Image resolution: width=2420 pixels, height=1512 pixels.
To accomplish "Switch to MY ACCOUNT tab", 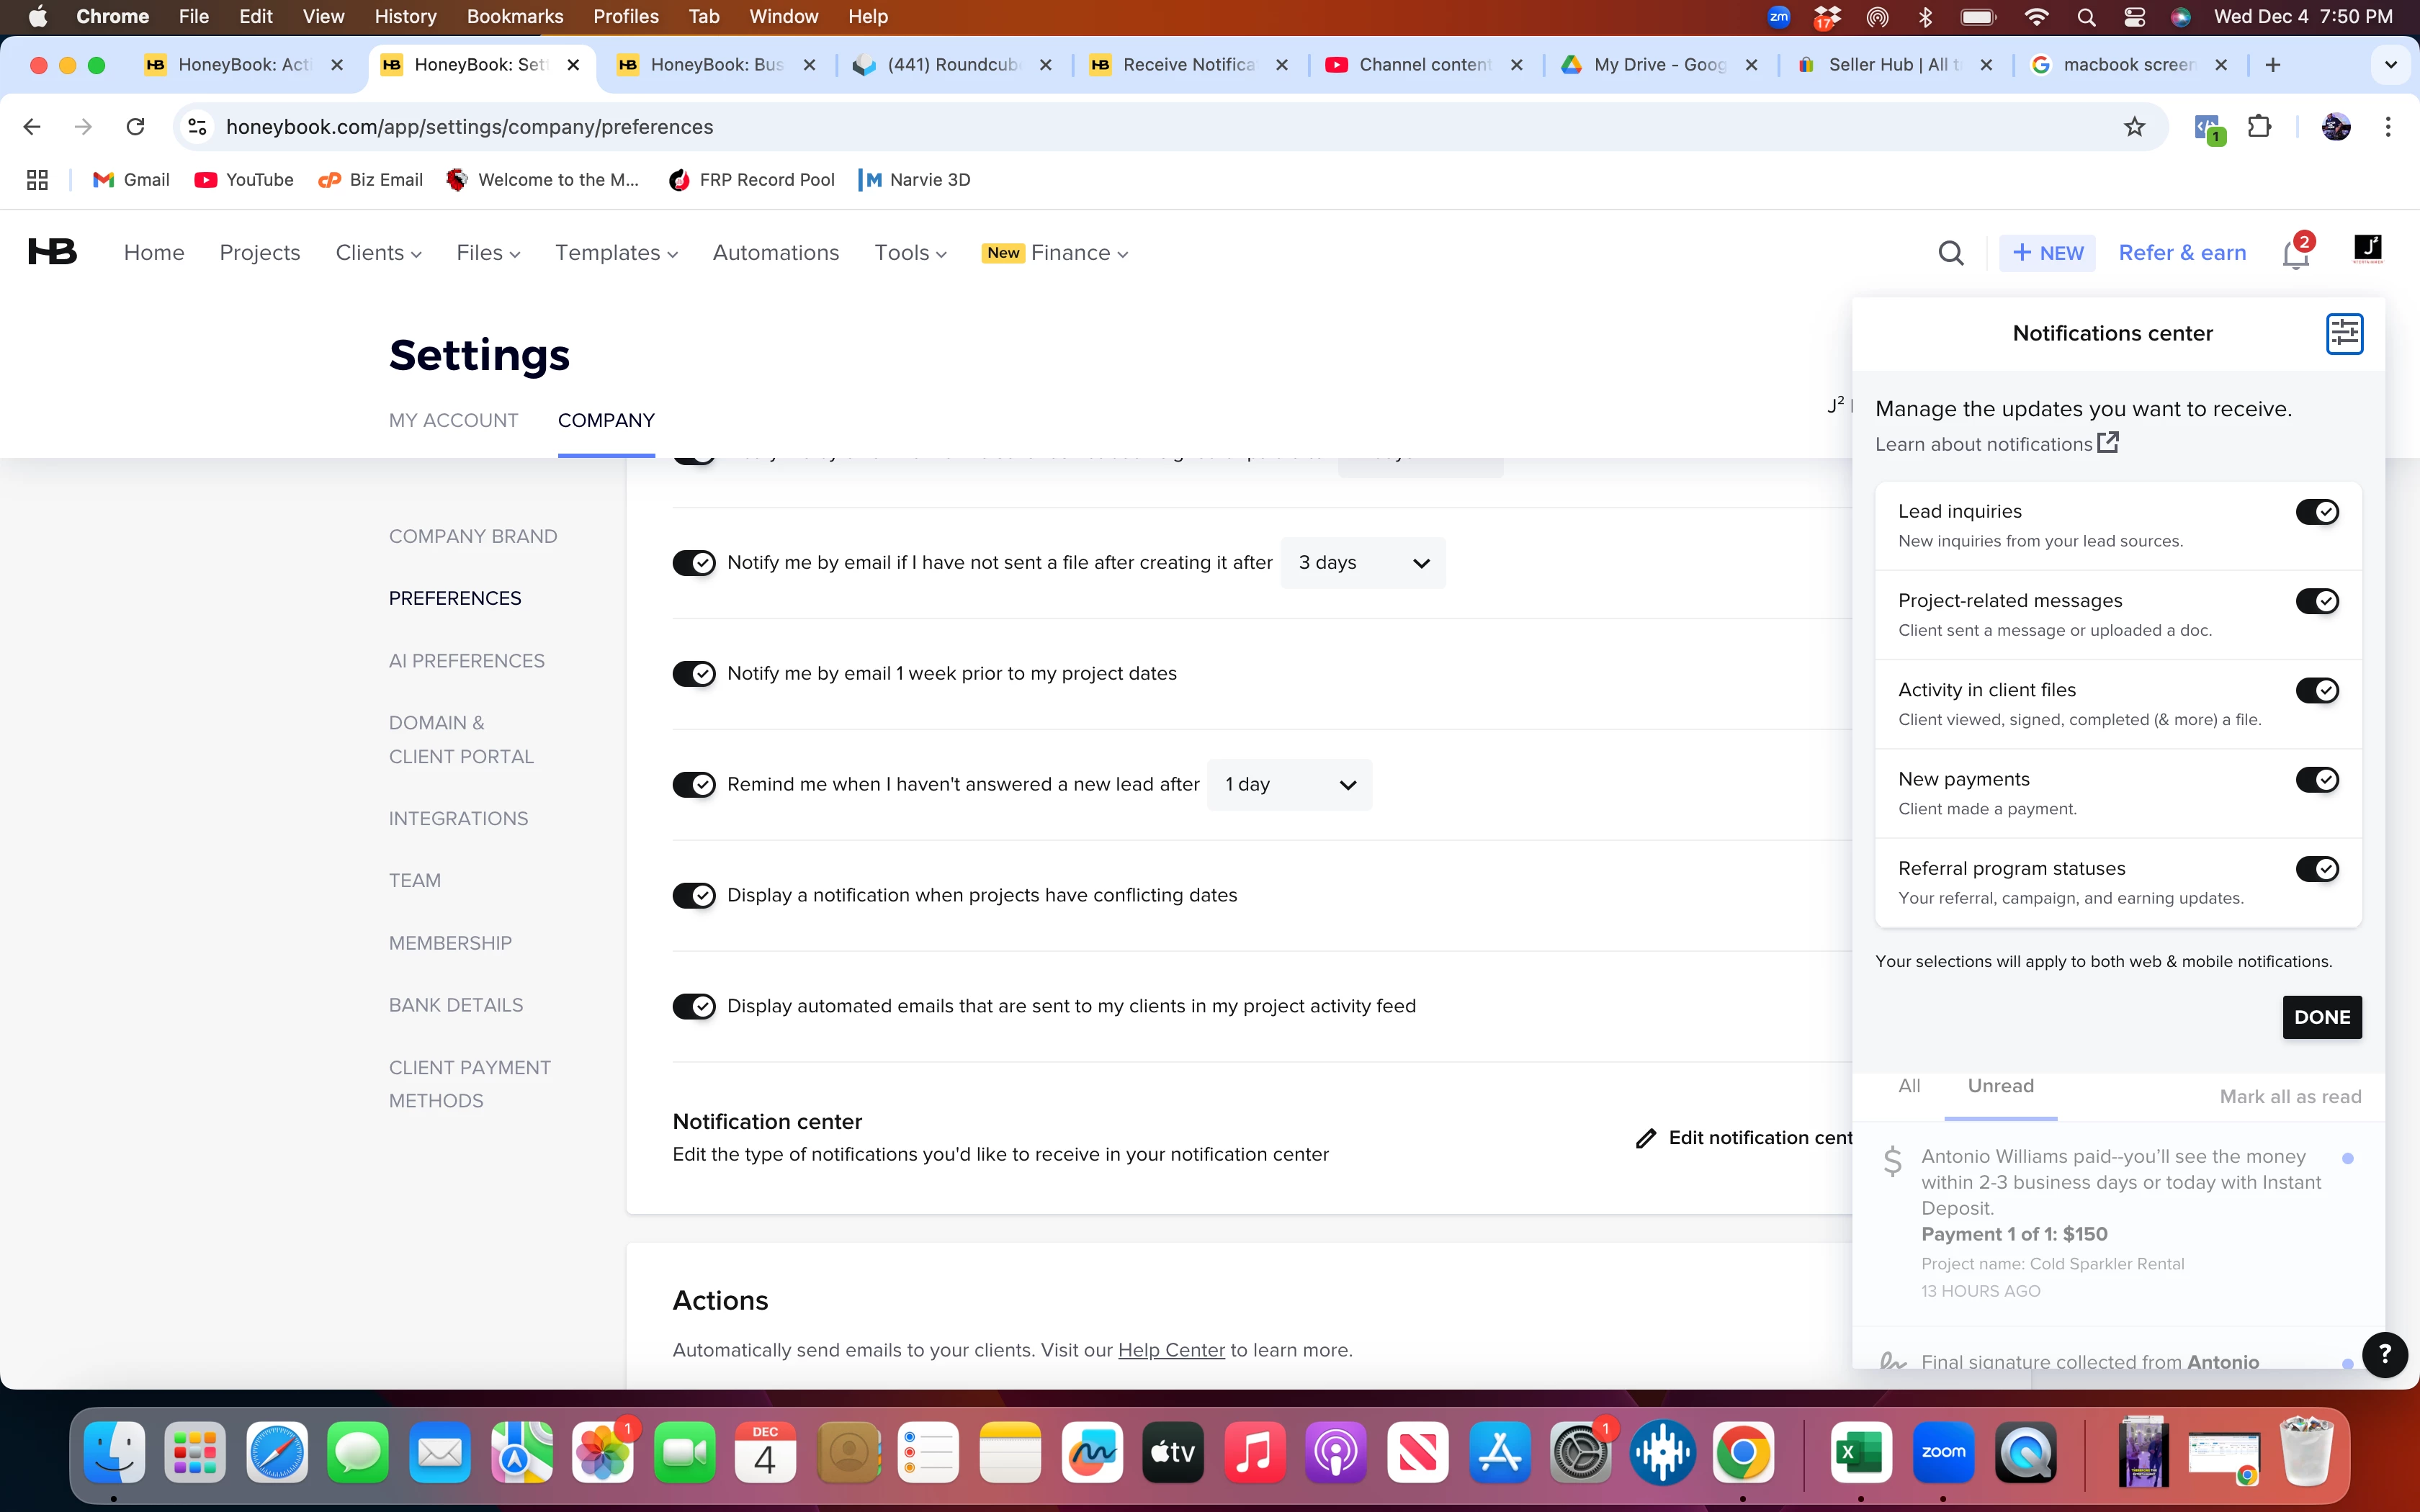I will pos(453,420).
